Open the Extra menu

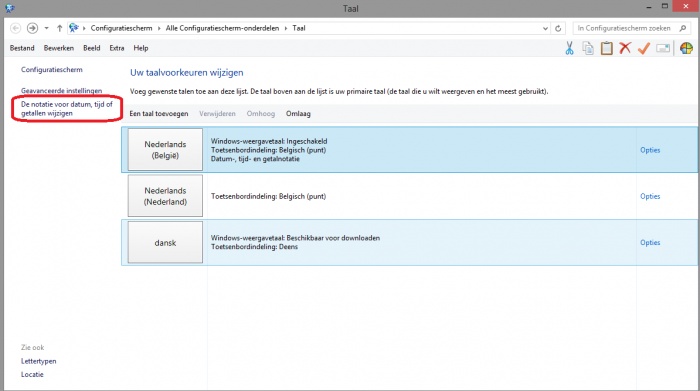117,48
